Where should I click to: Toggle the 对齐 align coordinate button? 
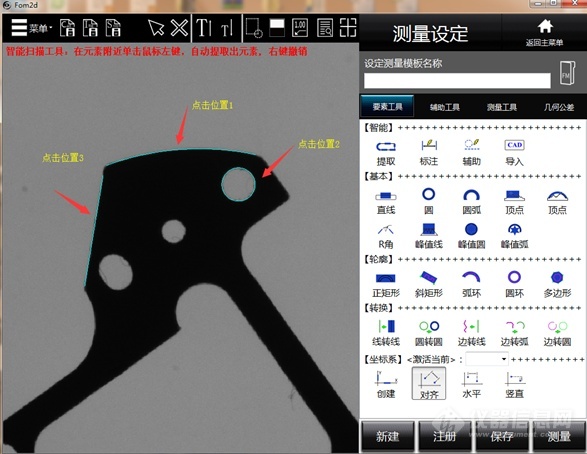(429, 383)
